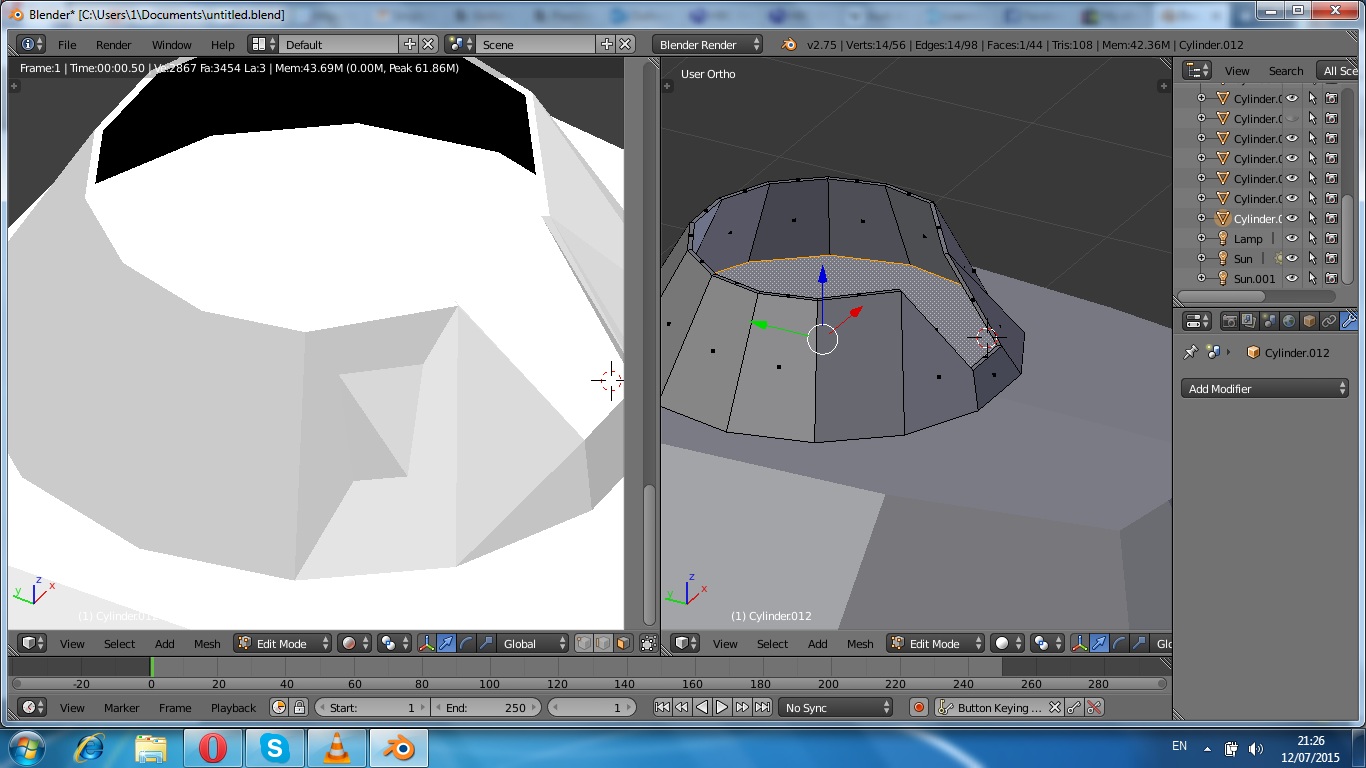Screen dimensions: 1366x768
Task: Switch to edge select mode
Action: (603, 643)
